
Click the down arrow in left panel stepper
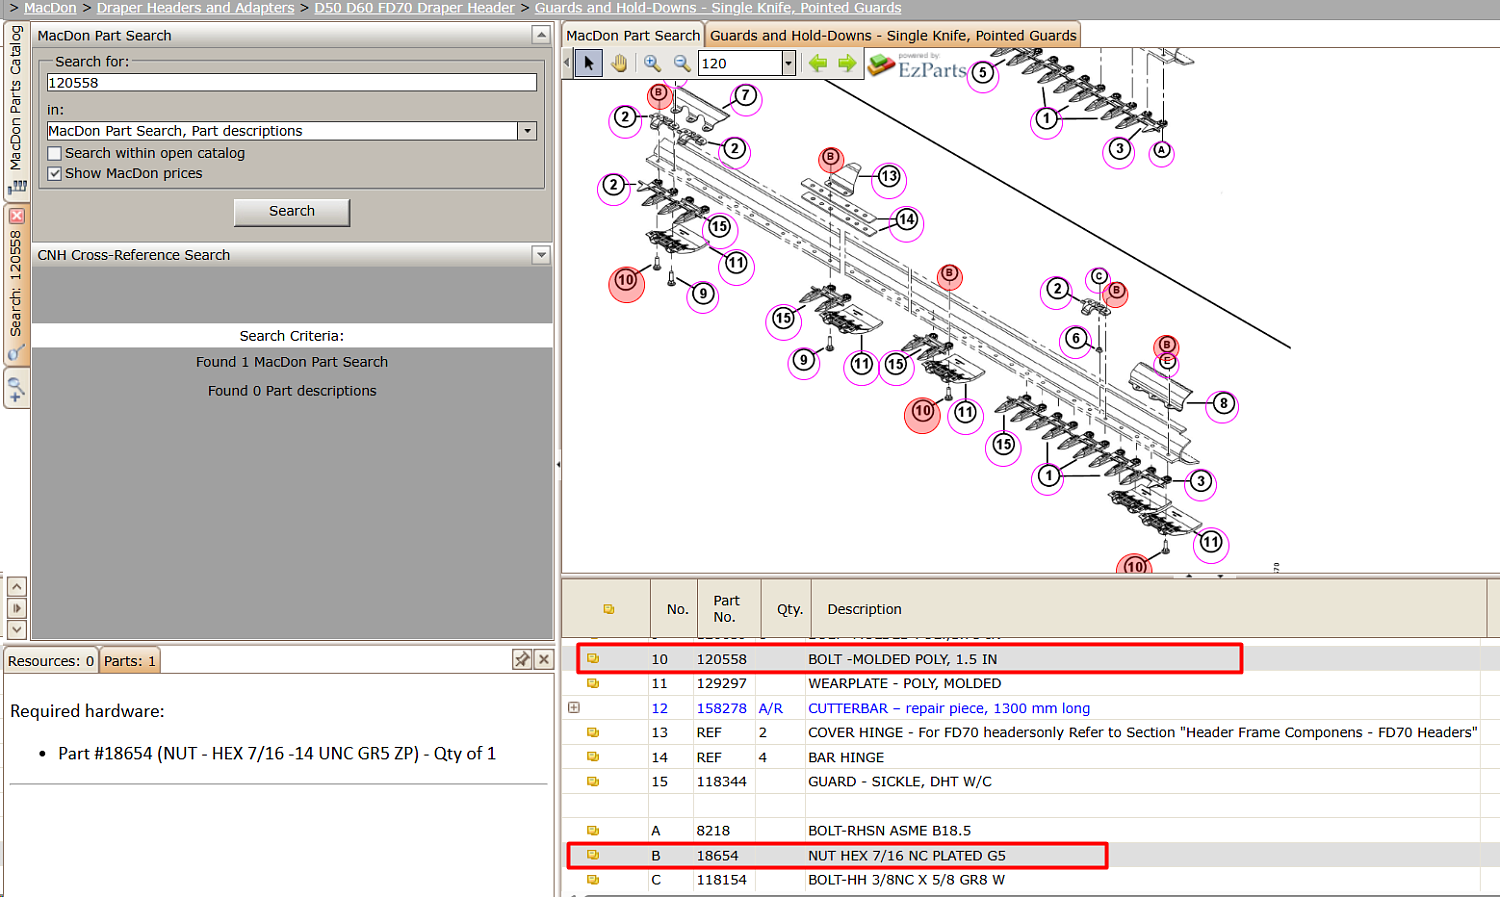[17, 629]
